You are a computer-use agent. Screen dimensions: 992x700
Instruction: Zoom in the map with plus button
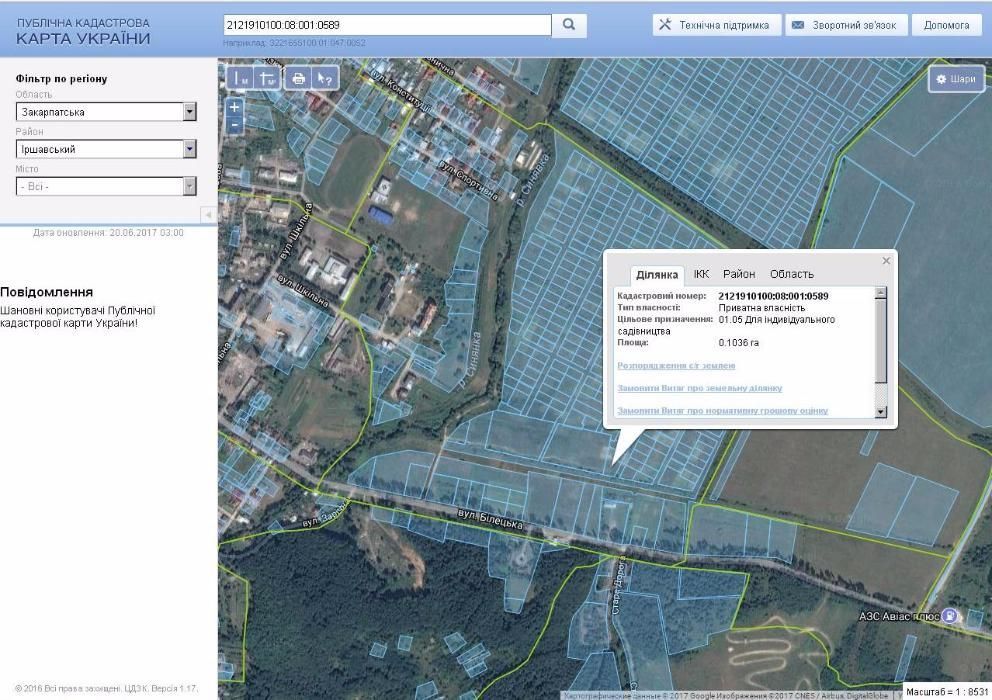coord(234,107)
